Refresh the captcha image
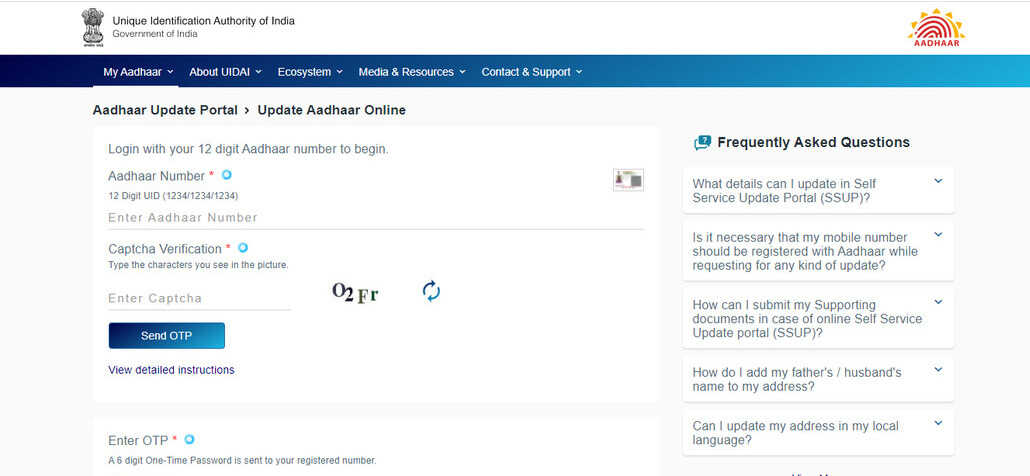Image resolution: width=1030 pixels, height=476 pixels. [x=431, y=291]
